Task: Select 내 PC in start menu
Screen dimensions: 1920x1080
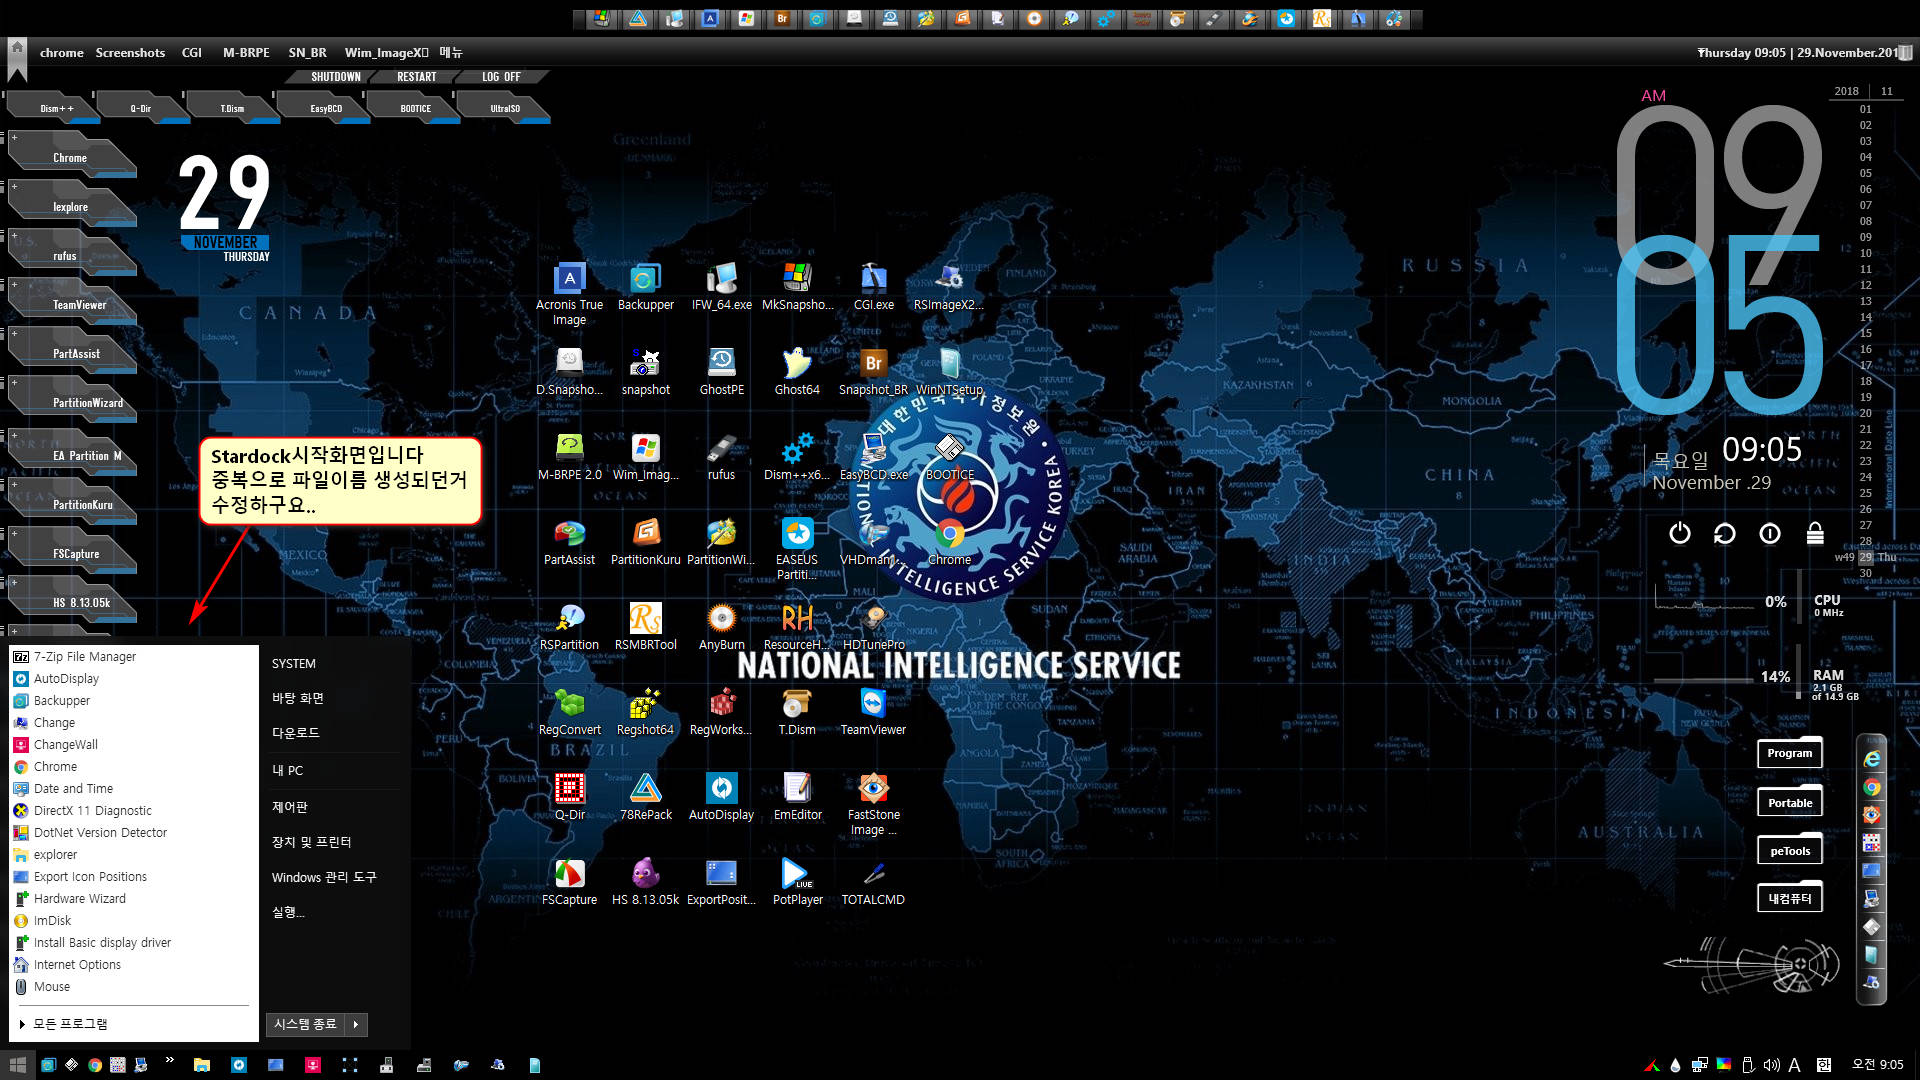Action: 288,771
